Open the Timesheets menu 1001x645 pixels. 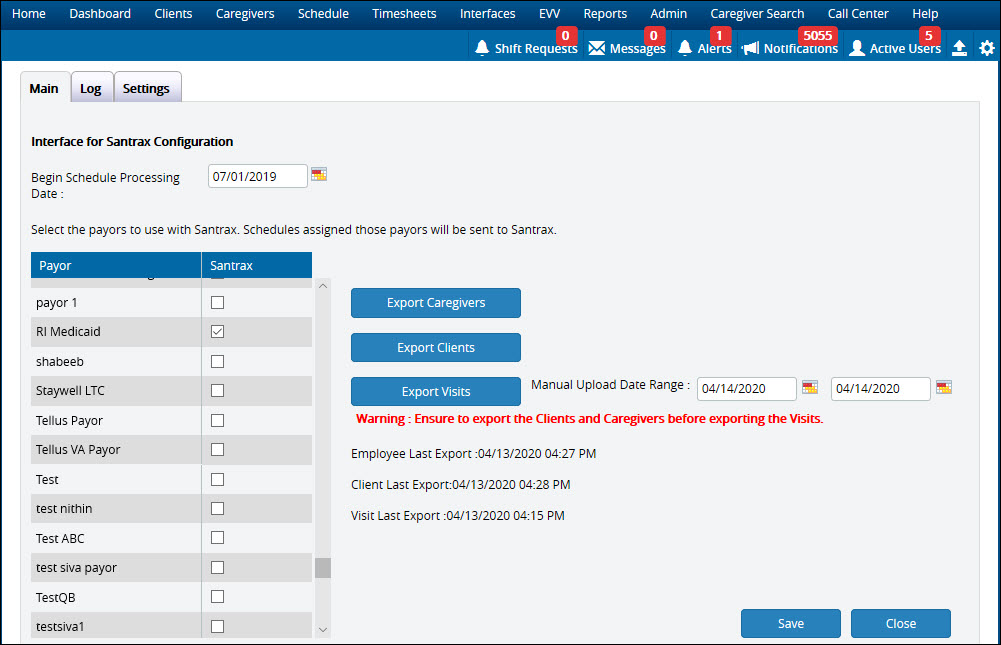404,13
